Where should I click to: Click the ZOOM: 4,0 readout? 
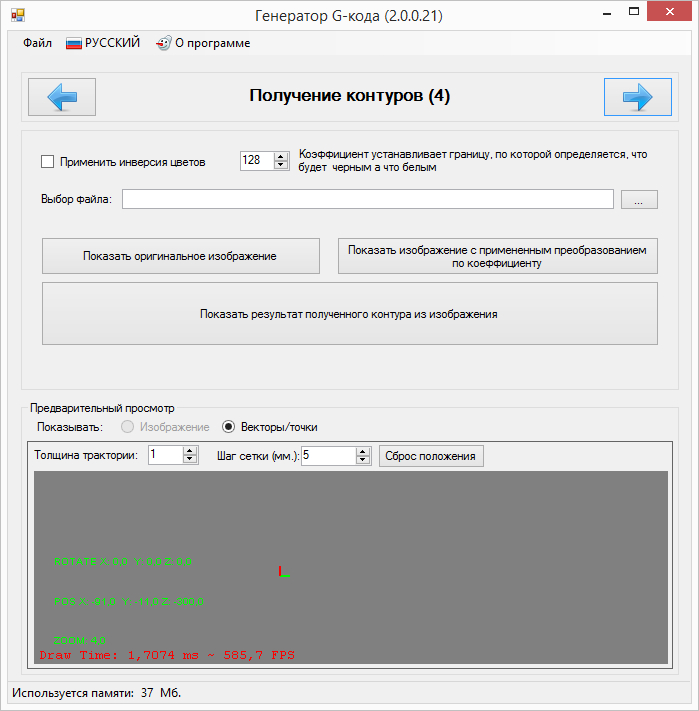pos(79,640)
